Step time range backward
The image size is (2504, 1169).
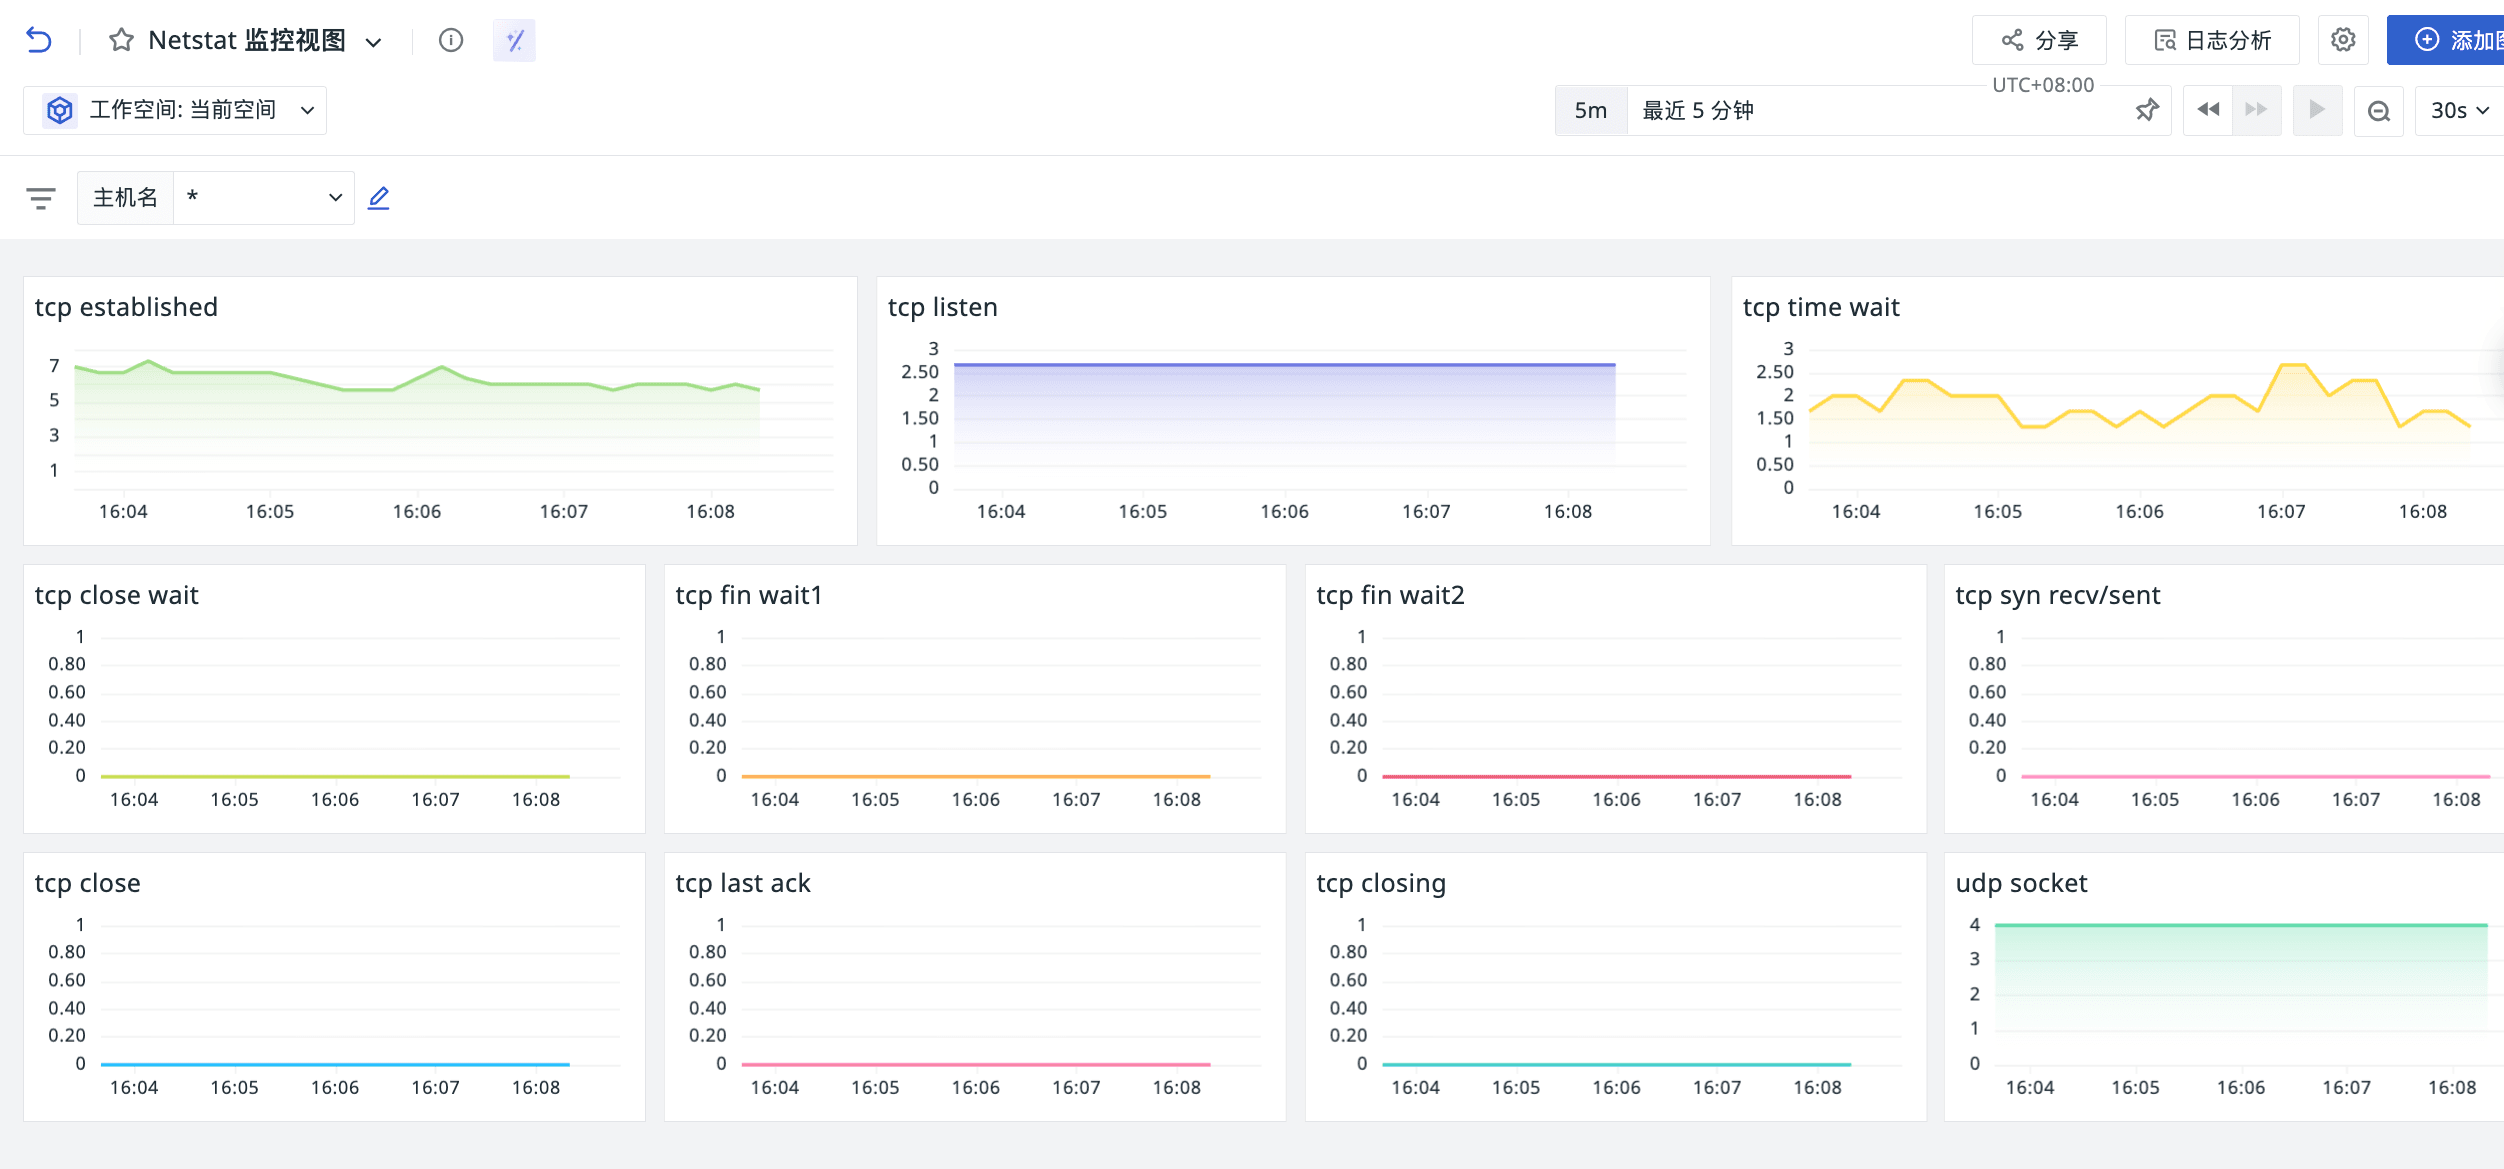(x=2208, y=110)
